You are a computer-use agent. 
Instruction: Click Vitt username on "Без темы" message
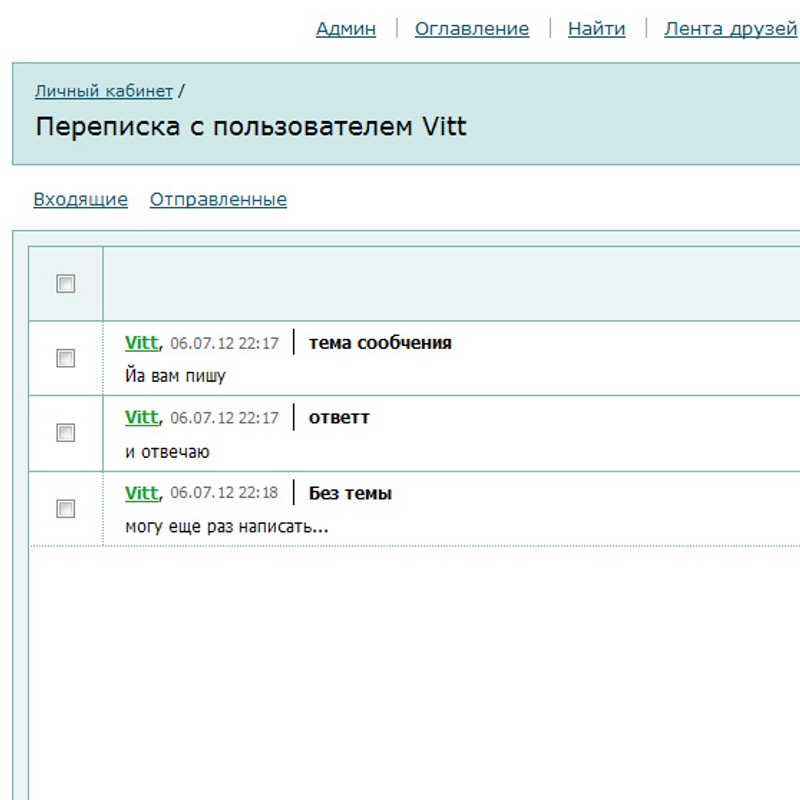click(141, 494)
